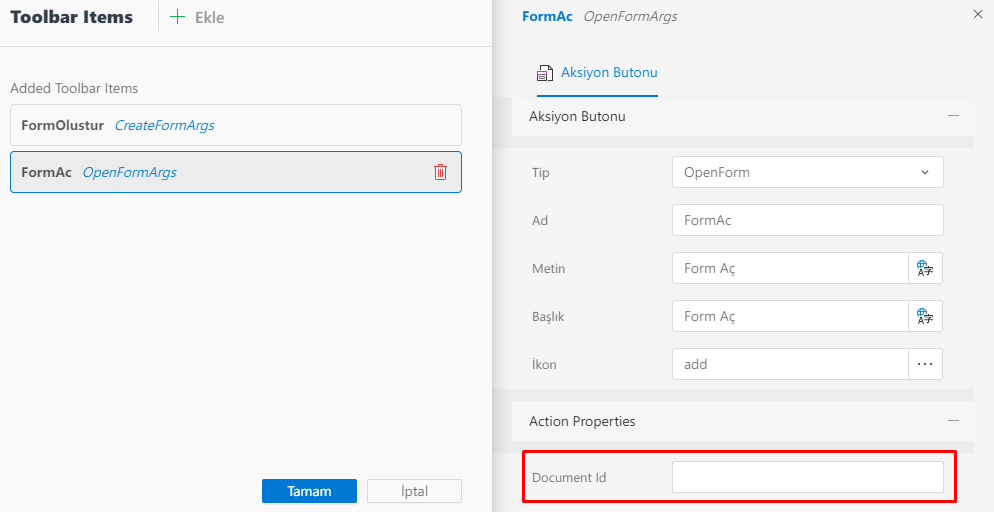
Task: Select the FormOlustur toolbar item
Action: 235,125
